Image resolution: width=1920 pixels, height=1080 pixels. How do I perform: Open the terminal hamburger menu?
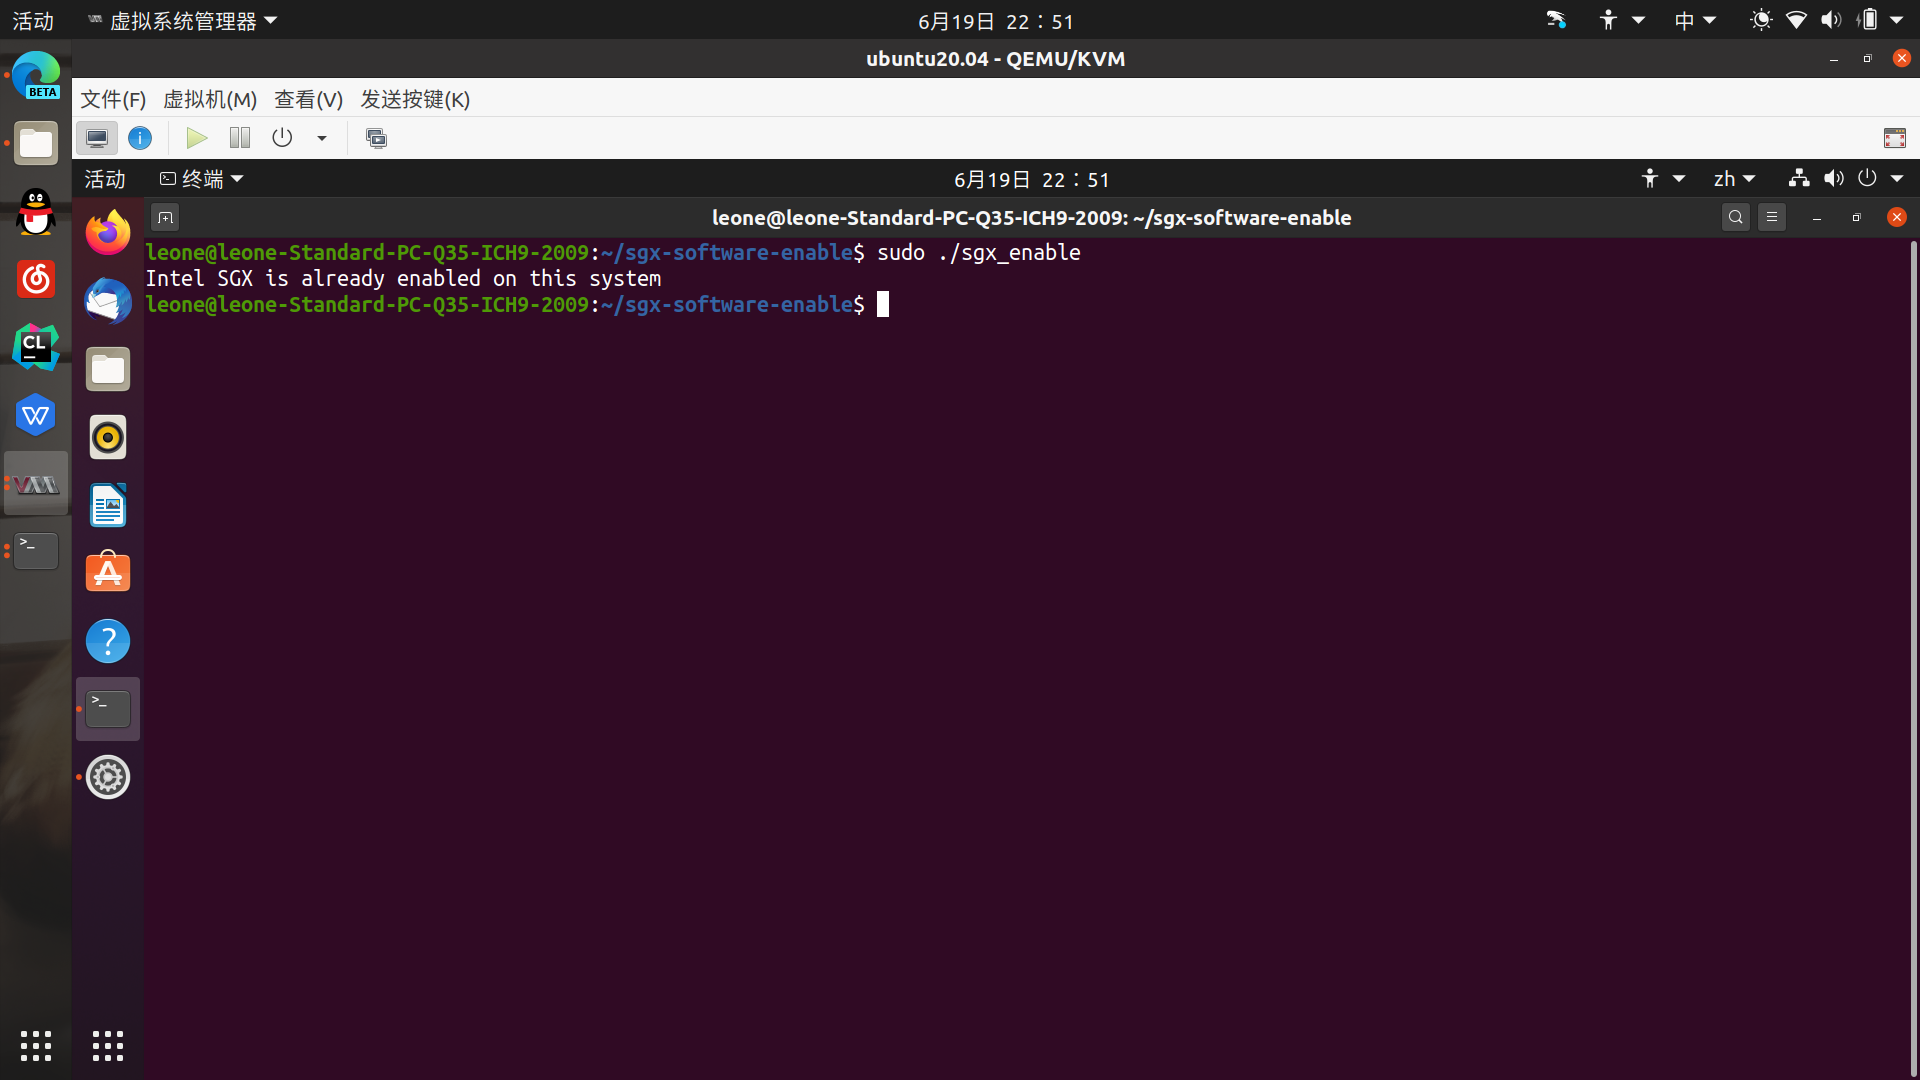pos(1772,217)
